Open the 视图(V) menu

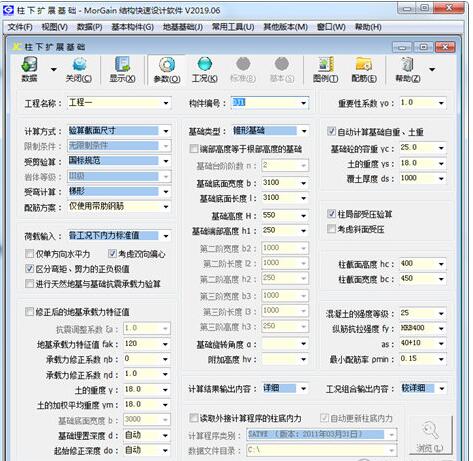coord(54,27)
